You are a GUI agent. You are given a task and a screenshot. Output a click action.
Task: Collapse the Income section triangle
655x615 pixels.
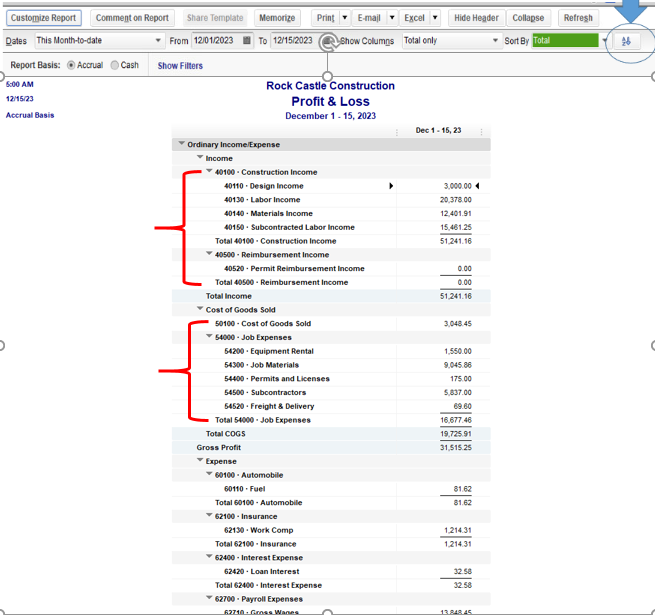pos(200,157)
